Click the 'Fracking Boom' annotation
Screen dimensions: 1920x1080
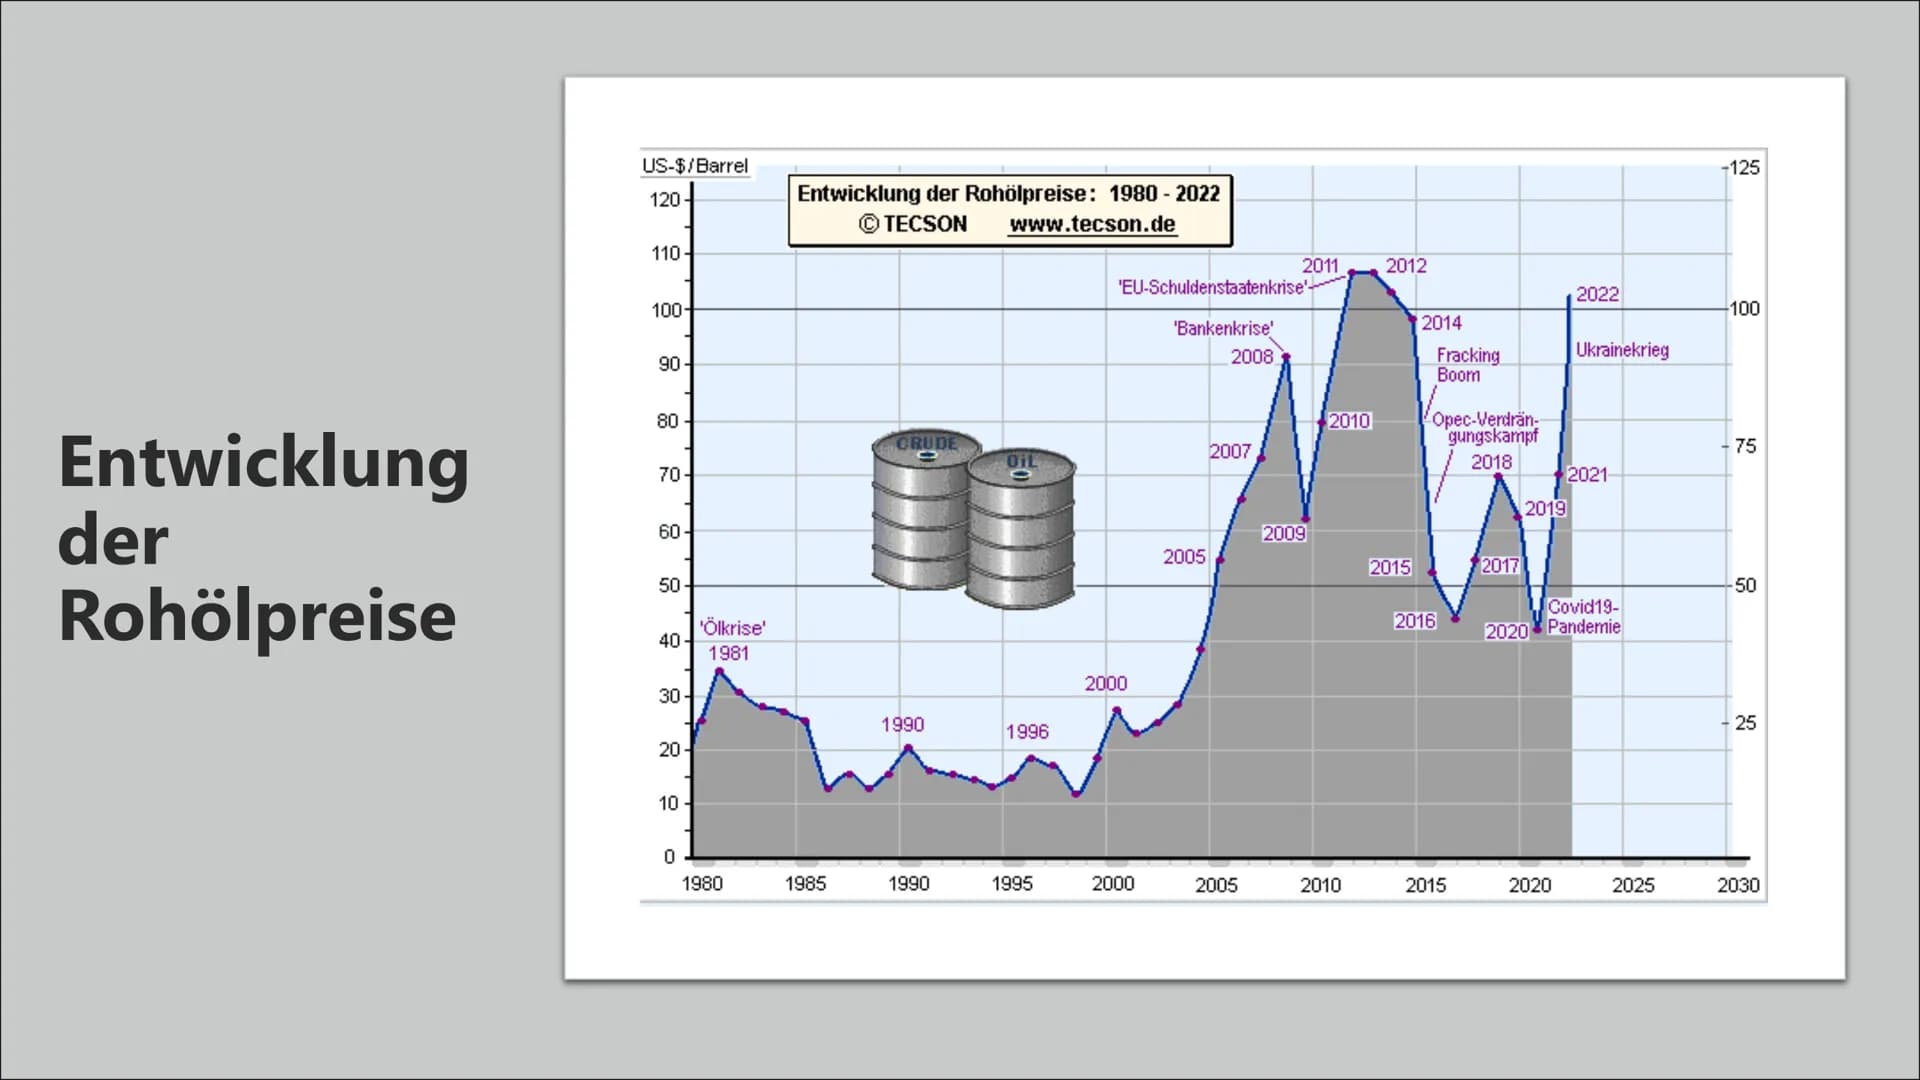pyautogui.click(x=1468, y=365)
